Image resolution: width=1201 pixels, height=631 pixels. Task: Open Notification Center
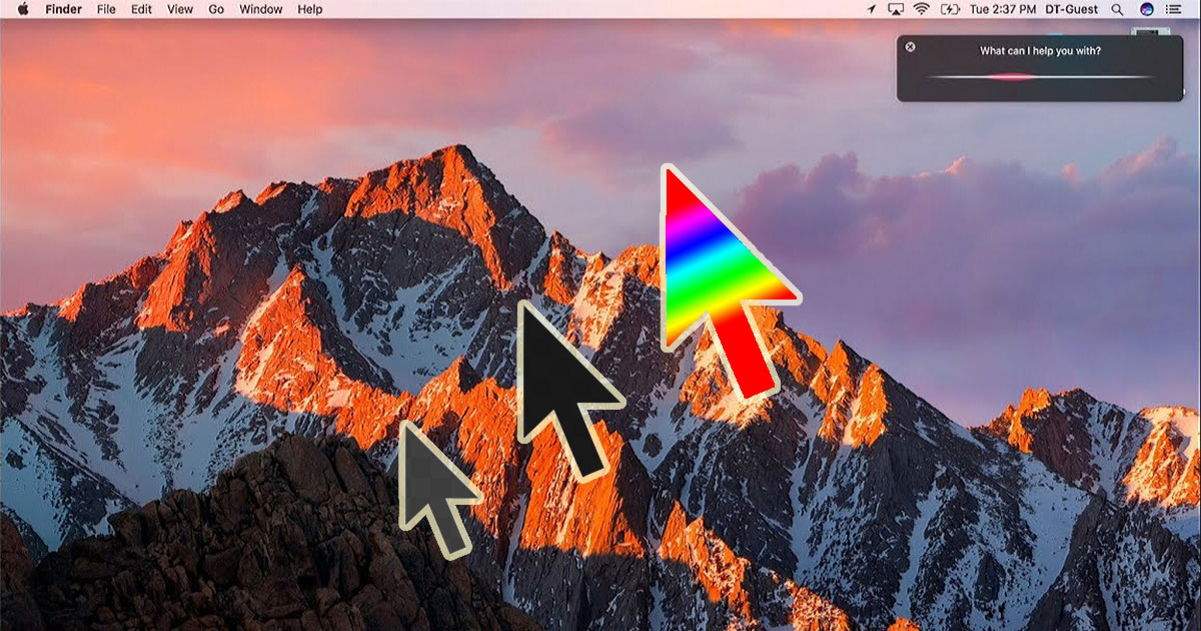tap(1175, 9)
